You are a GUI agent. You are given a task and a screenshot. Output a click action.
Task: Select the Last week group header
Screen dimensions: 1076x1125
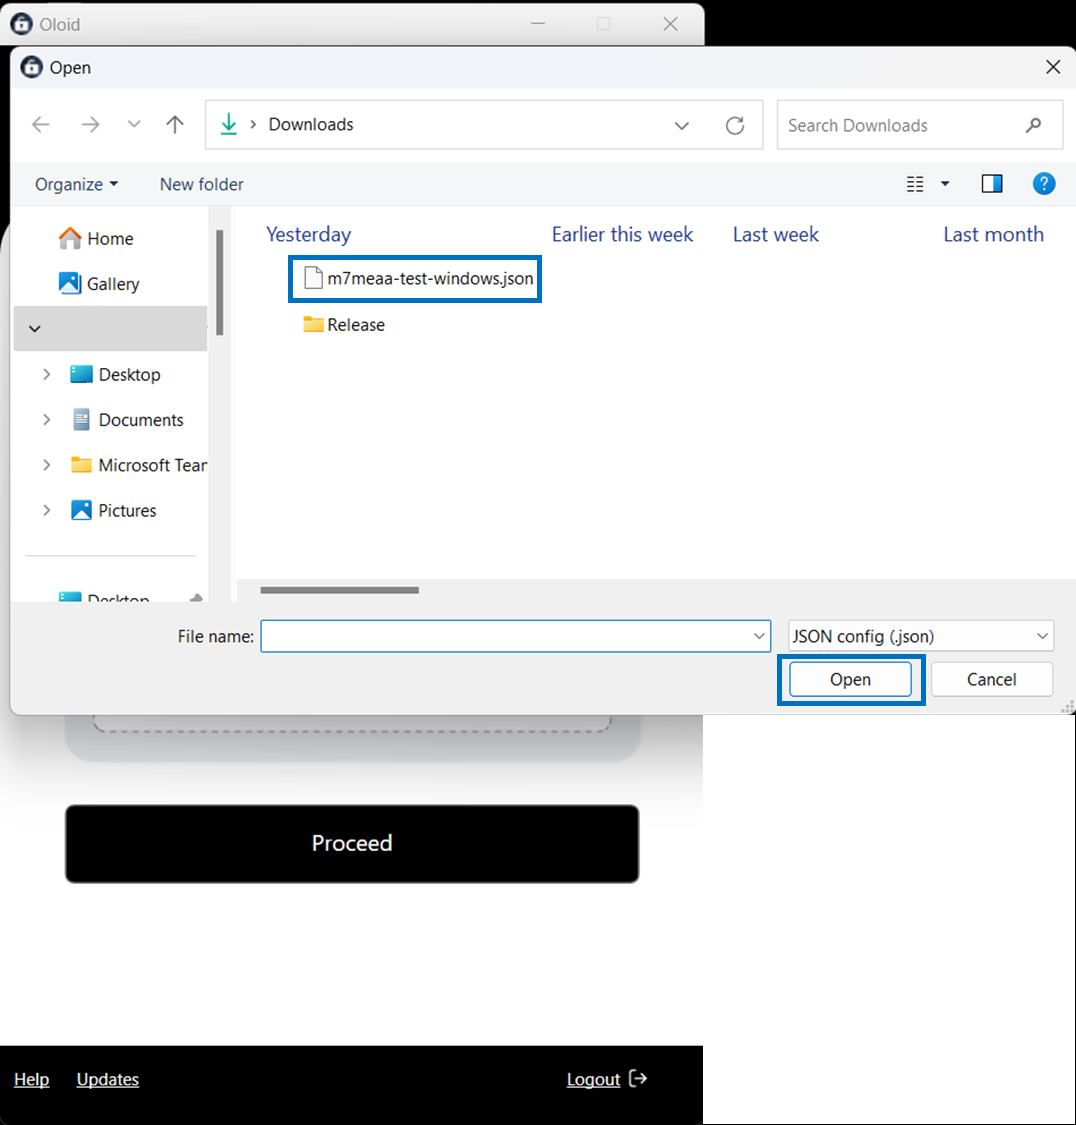775,235
